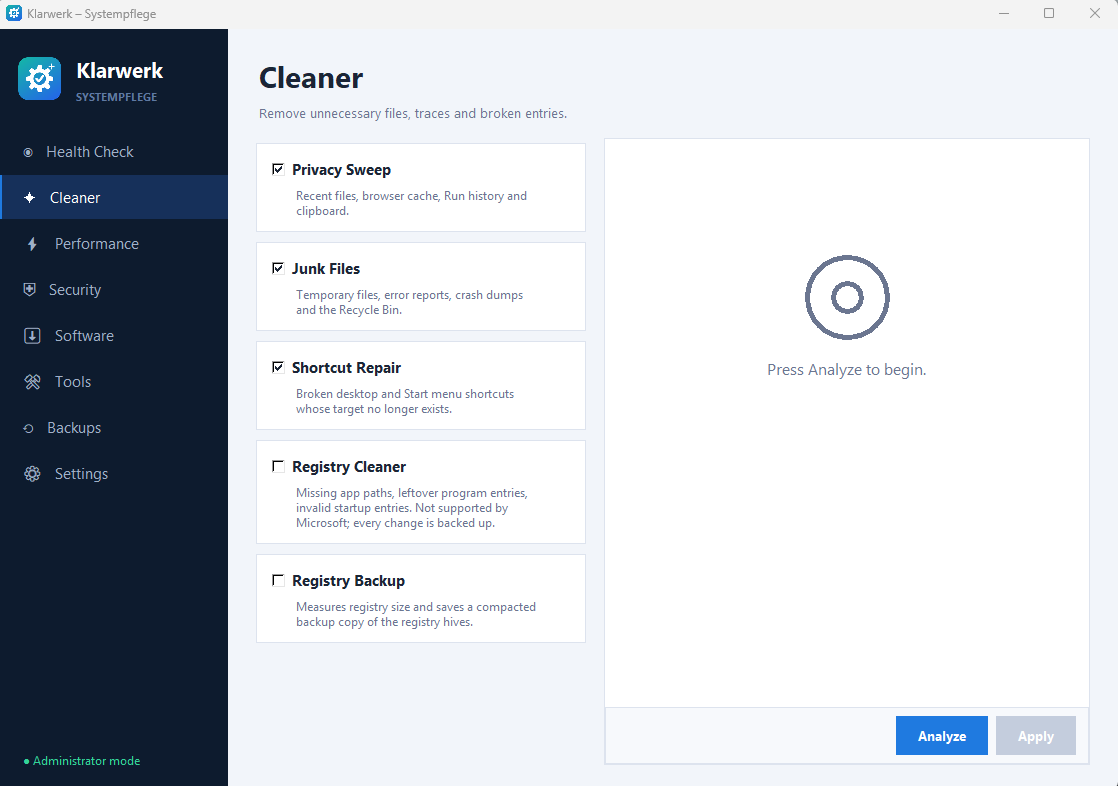Click the 'Temporary files, error reports' description
1118x786 pixels.
click(409, 302)
